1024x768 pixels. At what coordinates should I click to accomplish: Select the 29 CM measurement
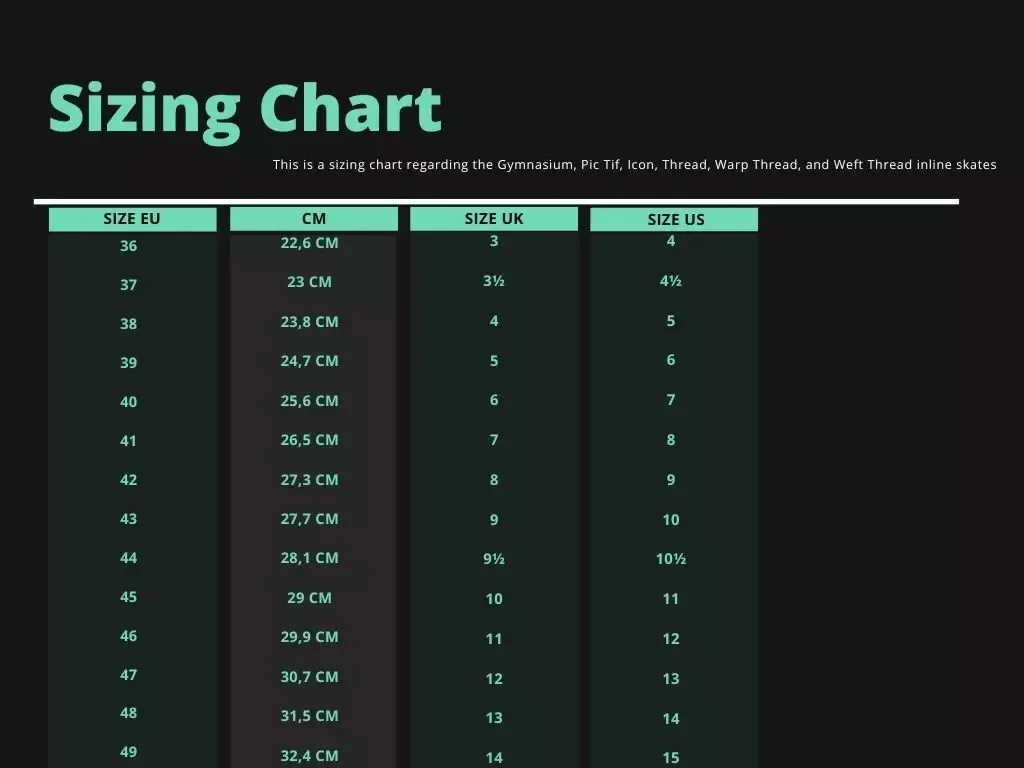(x=309, y=598)
